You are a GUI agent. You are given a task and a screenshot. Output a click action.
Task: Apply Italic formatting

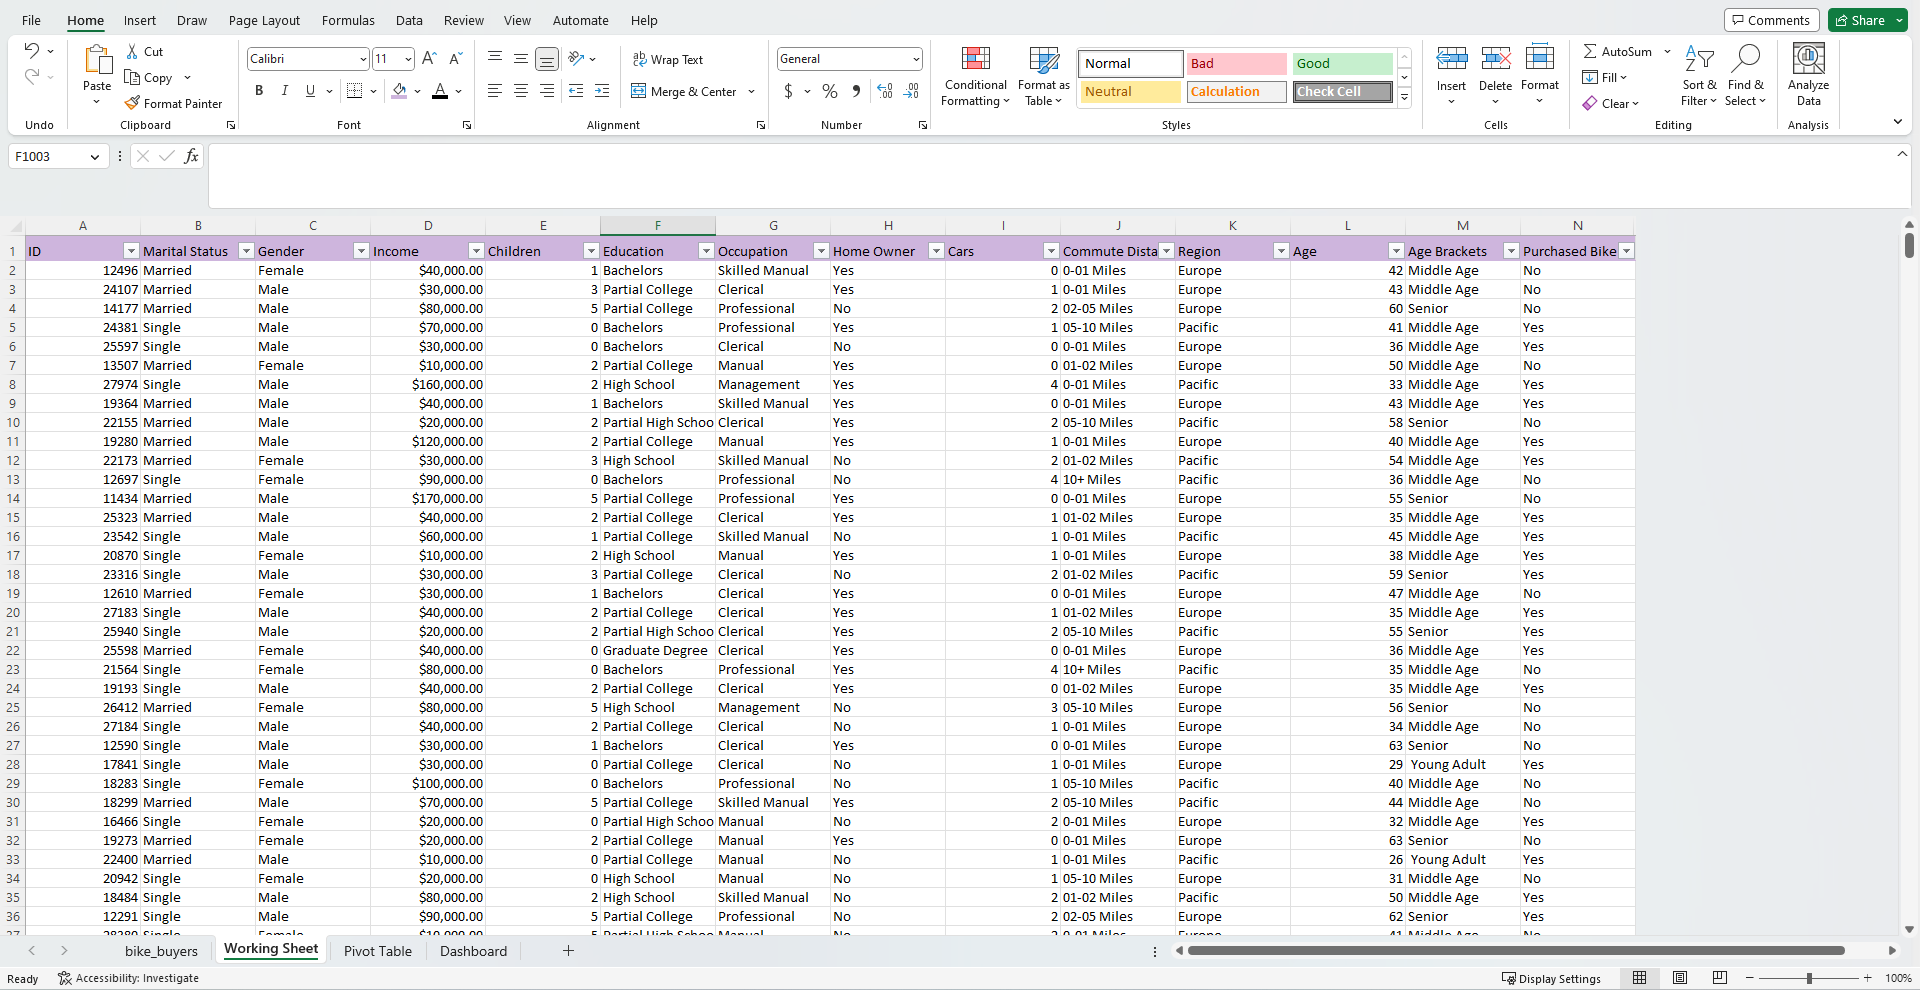285,91
